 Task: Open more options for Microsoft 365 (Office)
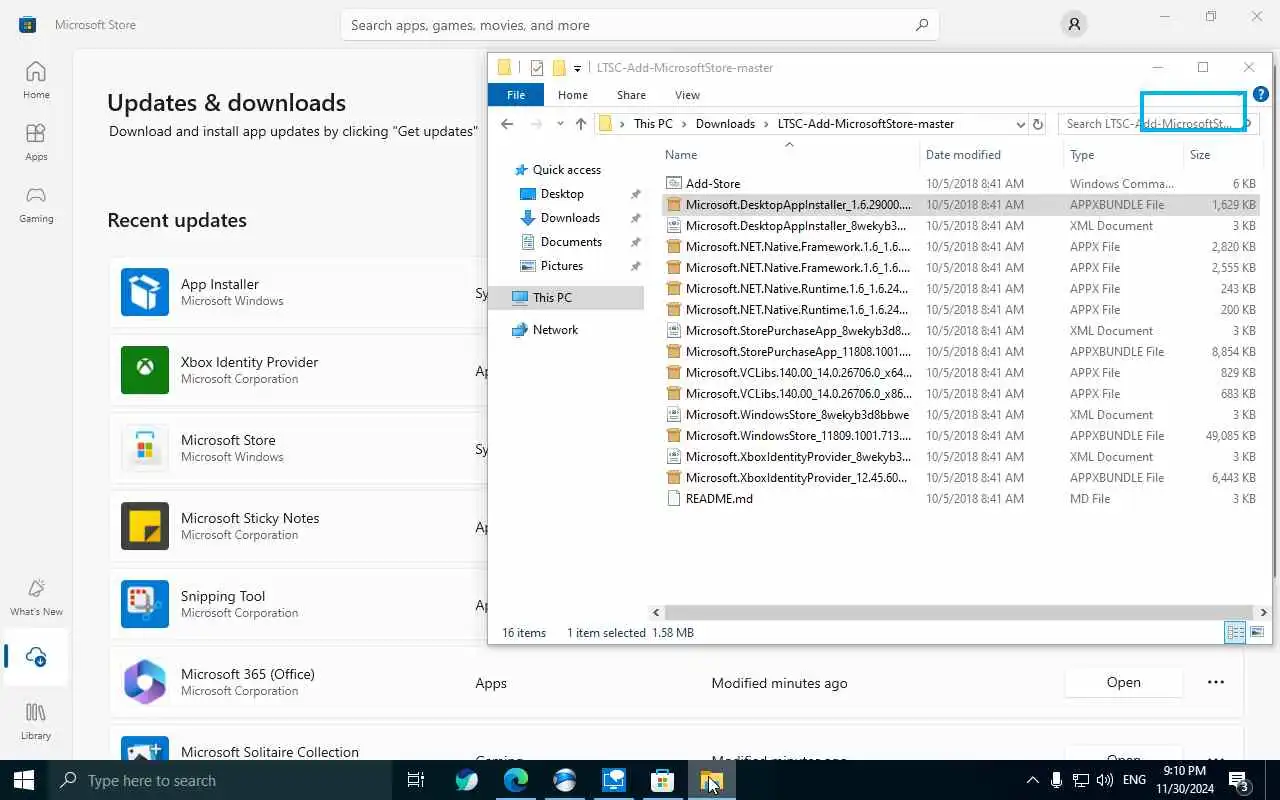coord(1216,682)
